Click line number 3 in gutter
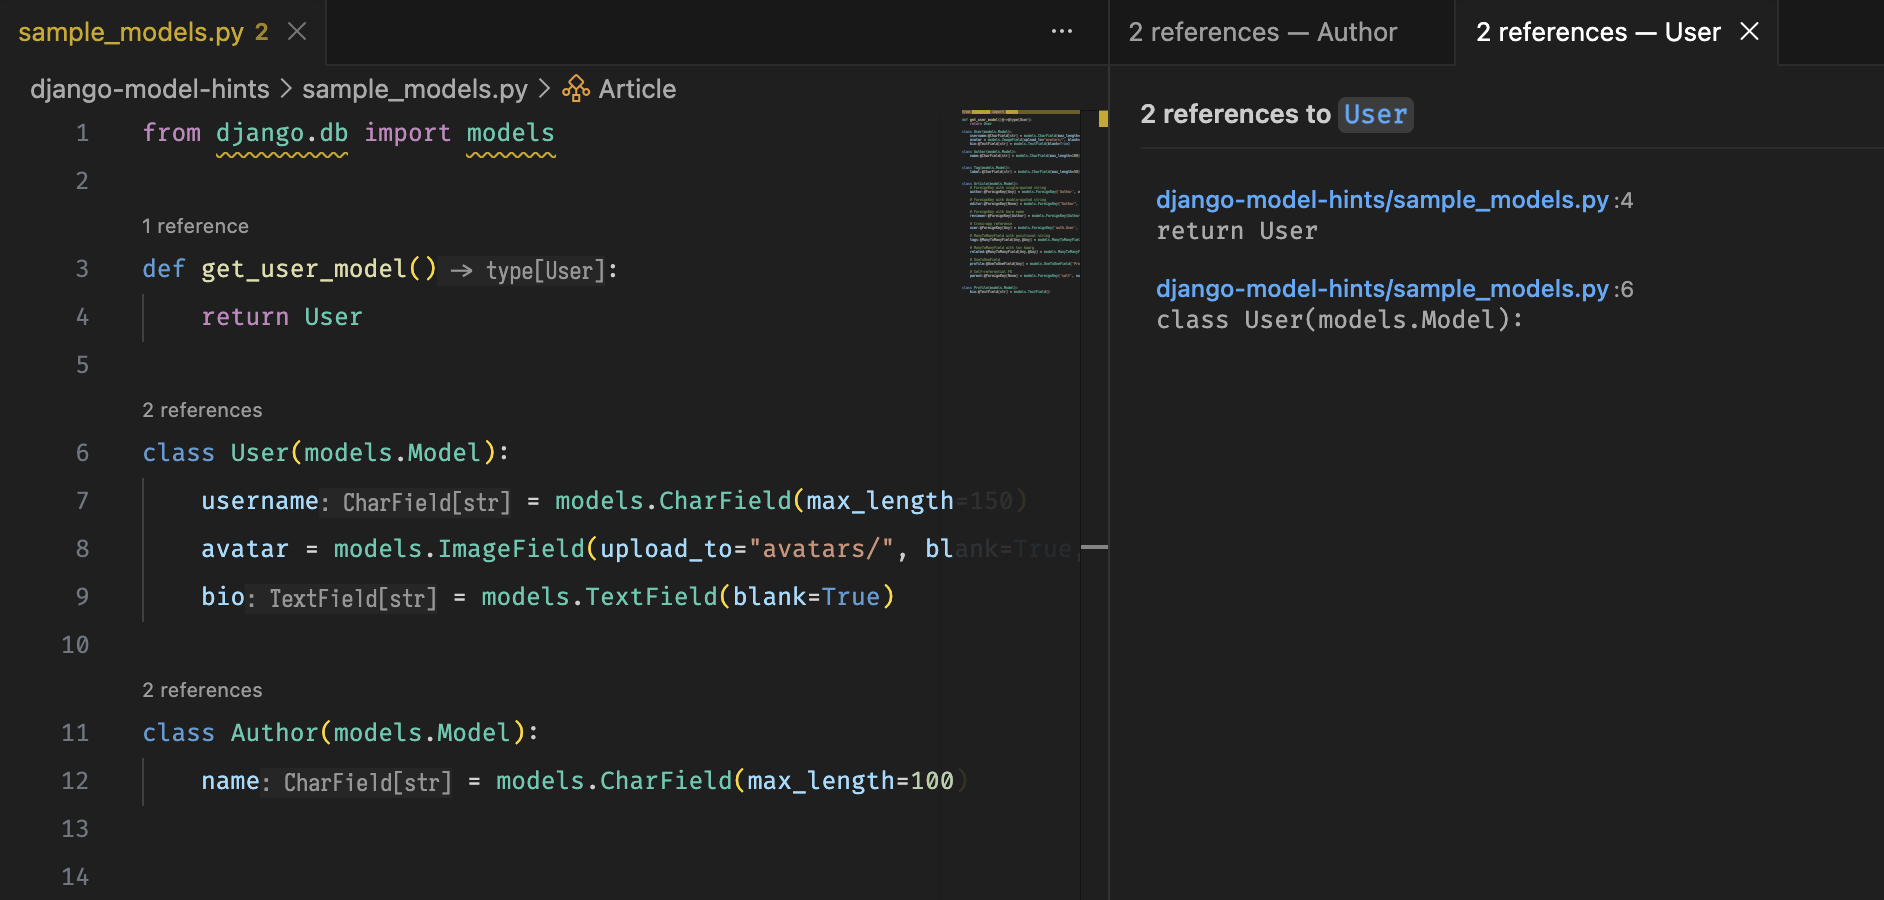This screenshot has height=900, width=1884. coord(82,269)
